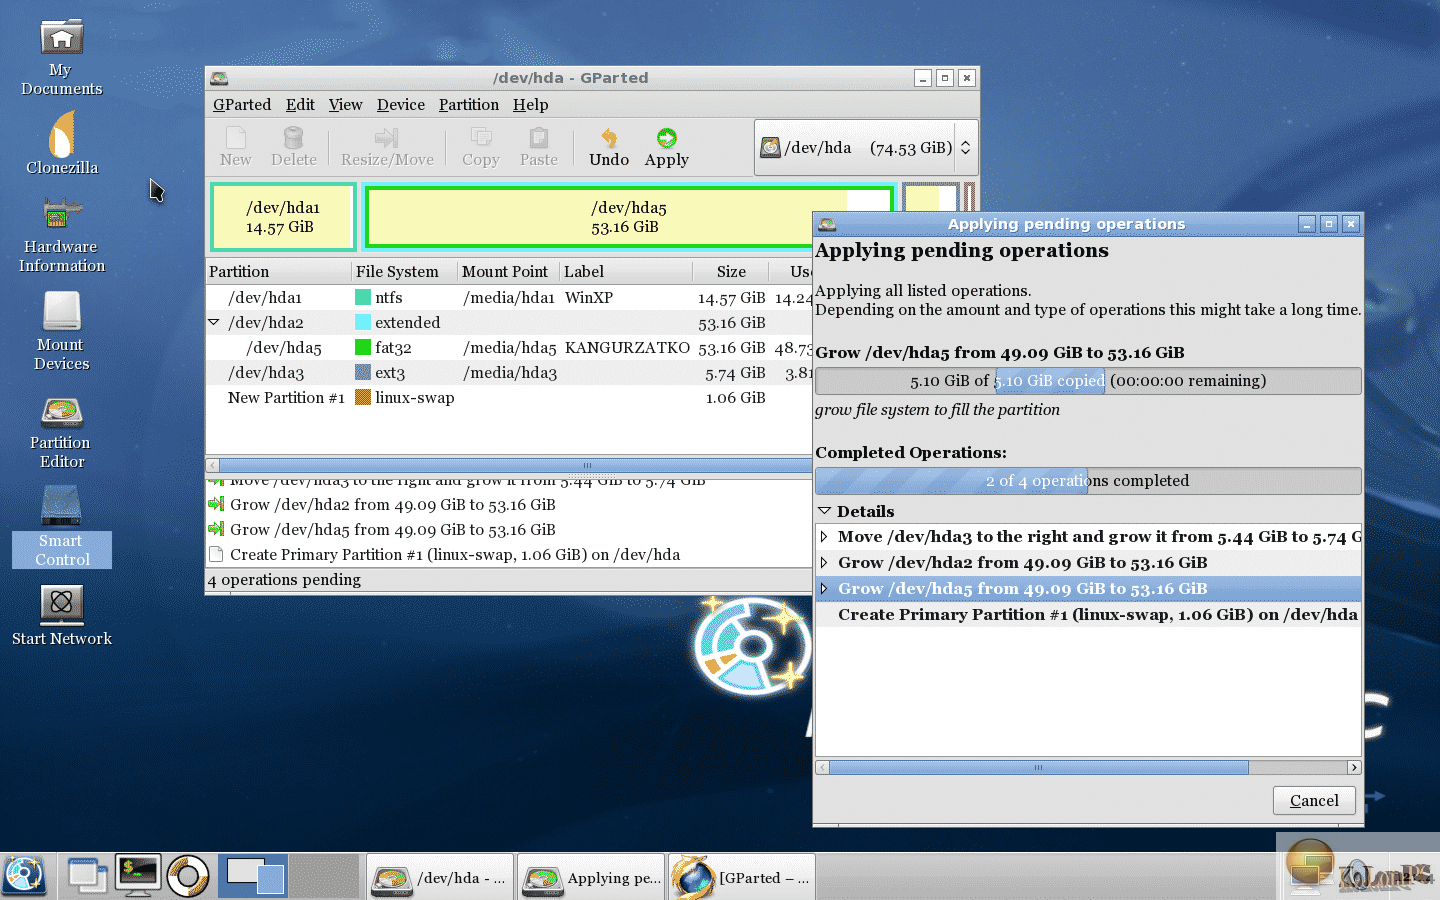Click the Partition column header
The width and height of the screenshot is (1440, 900).
(278, 271)
